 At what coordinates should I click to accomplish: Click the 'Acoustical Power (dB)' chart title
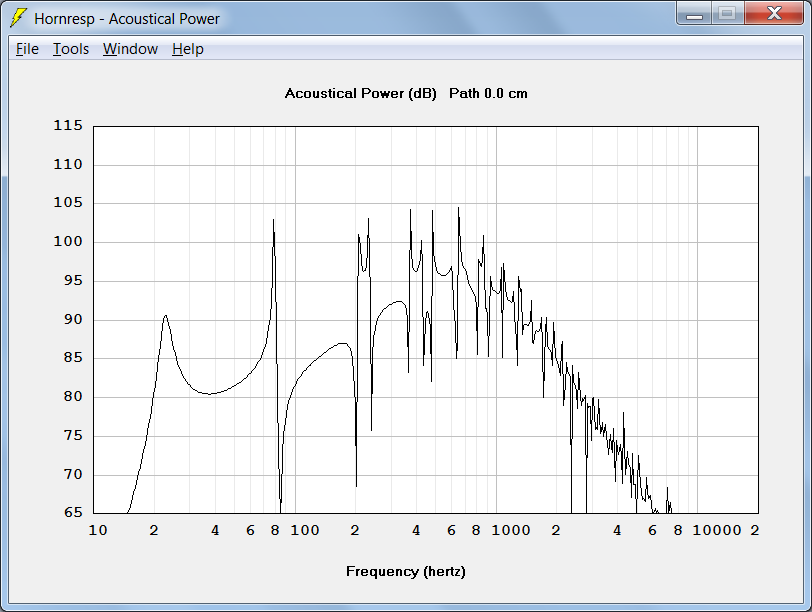point(360,94)
